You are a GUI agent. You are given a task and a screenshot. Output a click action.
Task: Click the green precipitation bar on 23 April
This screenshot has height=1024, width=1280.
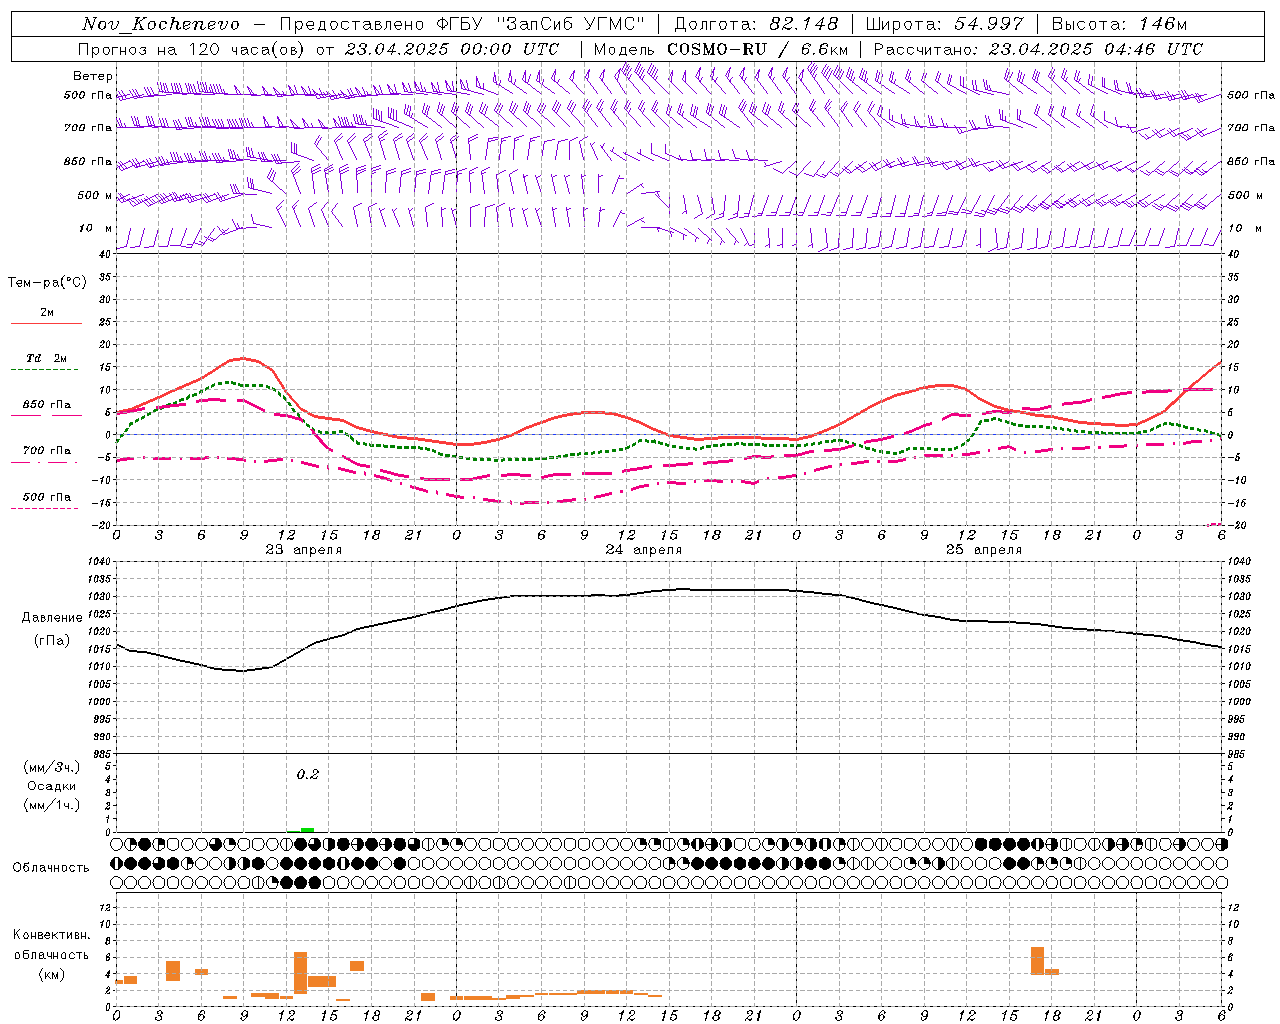307,830
